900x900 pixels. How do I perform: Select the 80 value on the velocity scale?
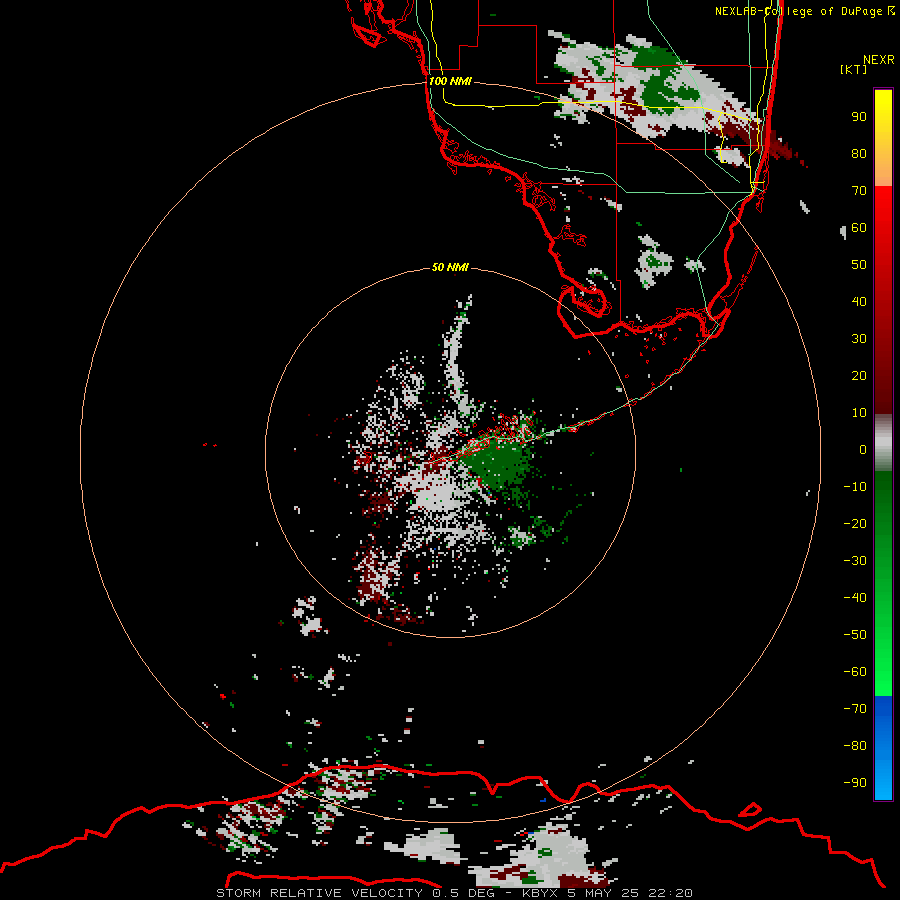[859, 153]
